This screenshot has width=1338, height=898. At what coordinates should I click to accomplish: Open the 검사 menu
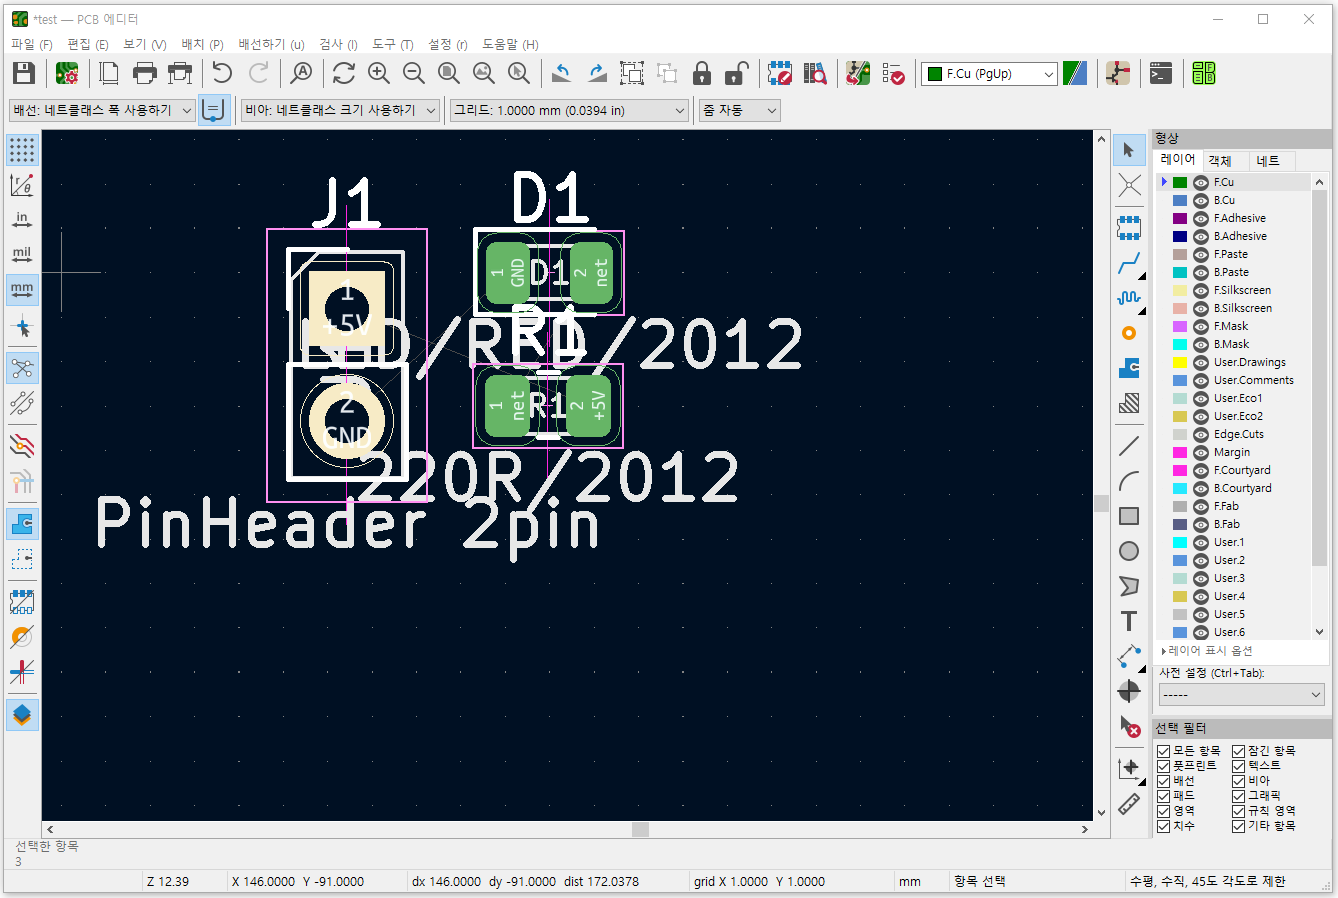[338, 44]
